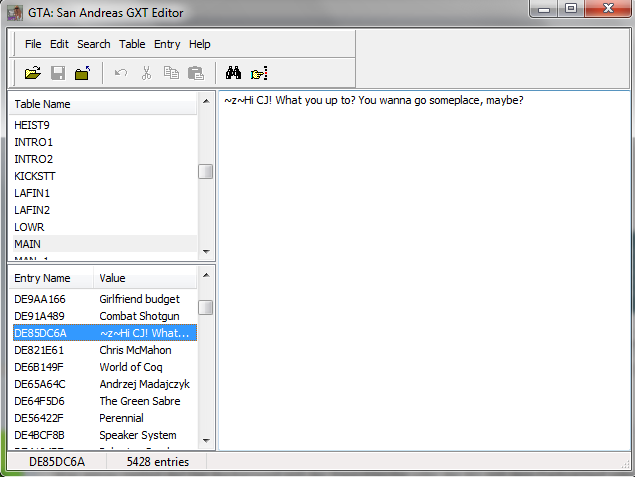
Task: Open the File menu
Action: pyautogui.click(x=33, y=44)
